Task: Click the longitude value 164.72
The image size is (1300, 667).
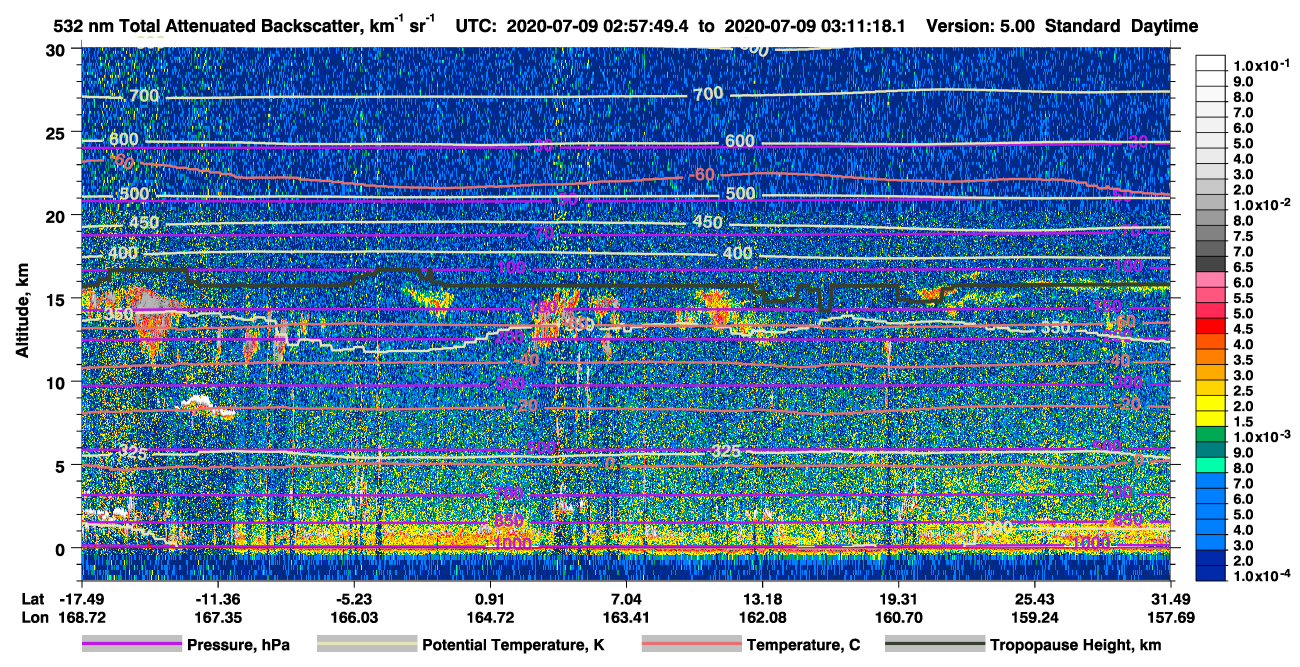Action: [490, 617]
